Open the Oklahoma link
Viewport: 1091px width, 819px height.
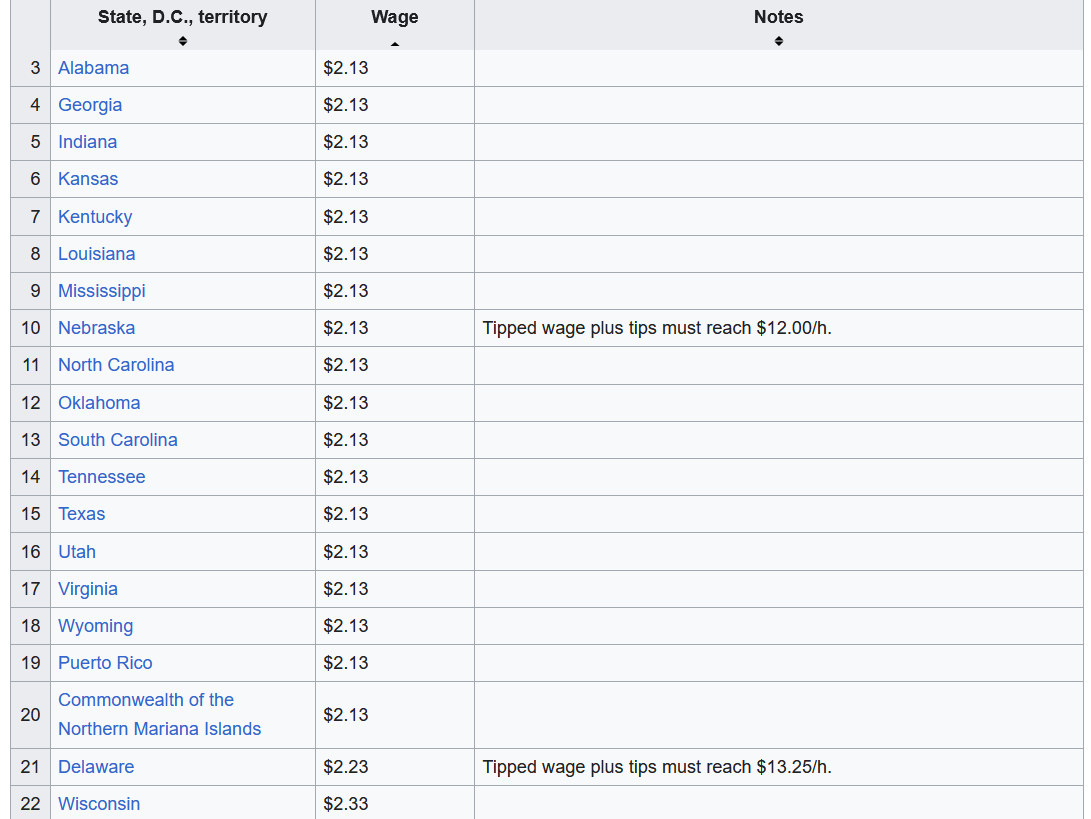point(99,403)
